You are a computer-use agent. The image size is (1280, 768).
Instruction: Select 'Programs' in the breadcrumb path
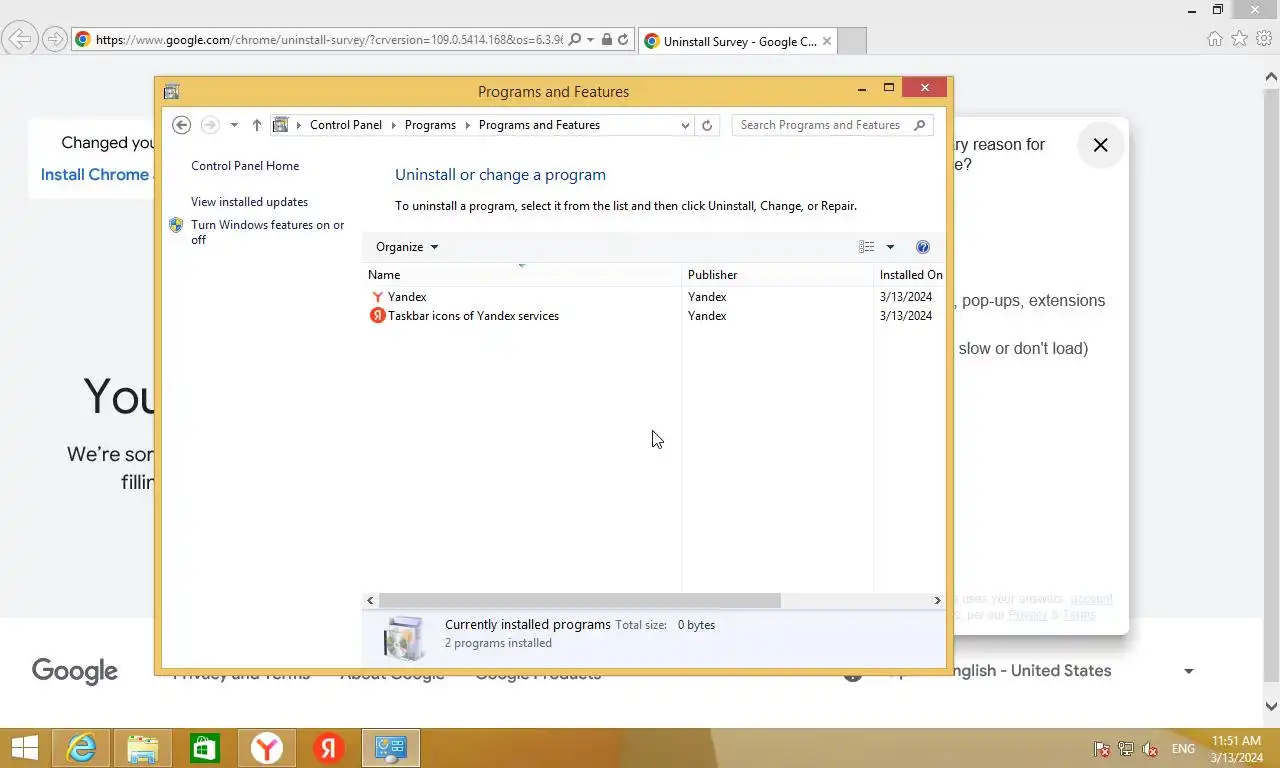tap(430, 125)
